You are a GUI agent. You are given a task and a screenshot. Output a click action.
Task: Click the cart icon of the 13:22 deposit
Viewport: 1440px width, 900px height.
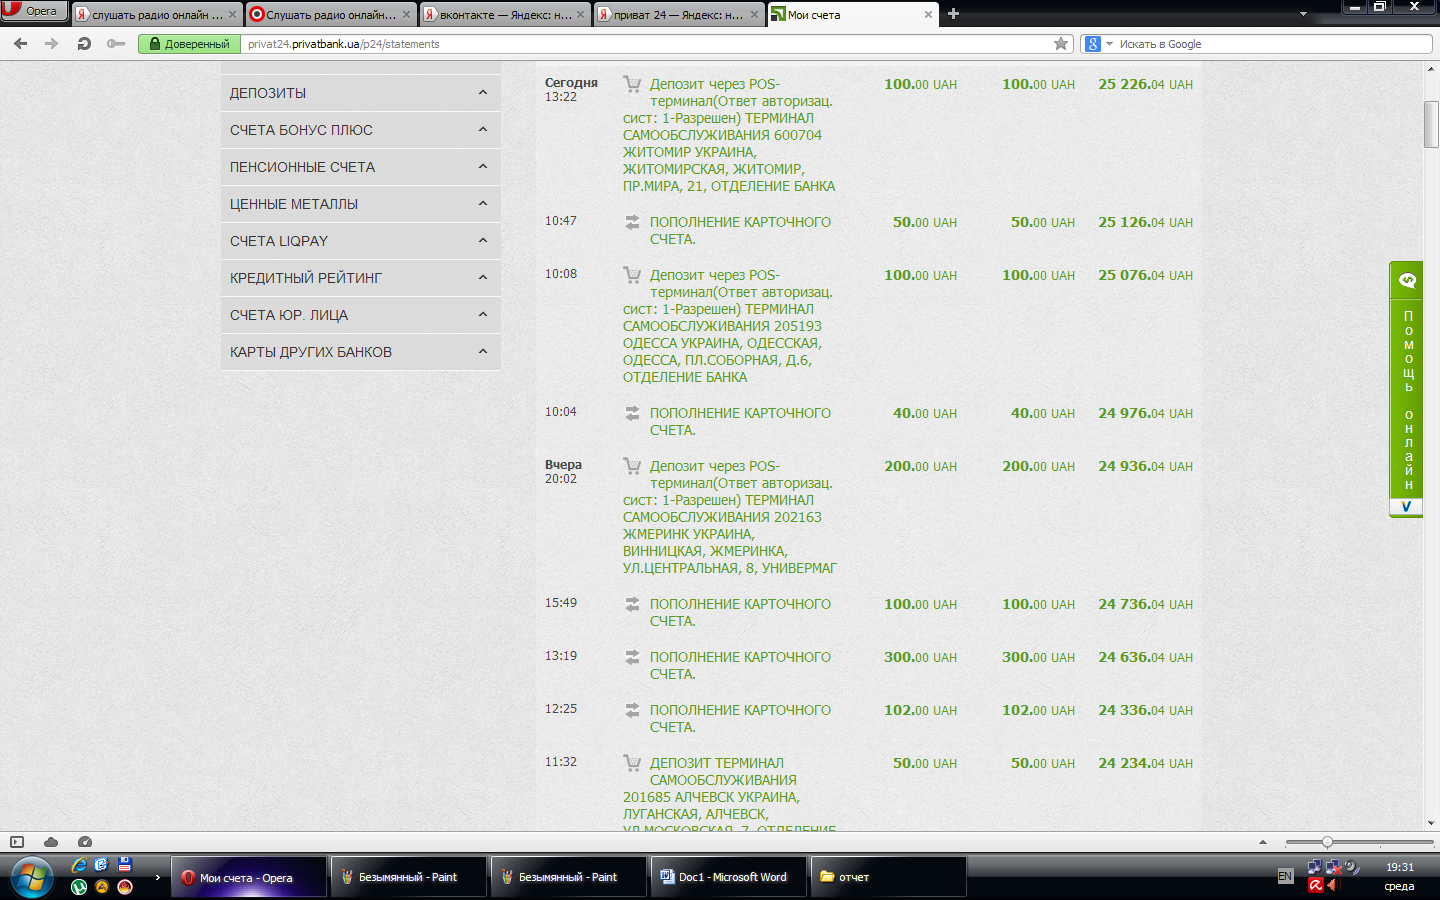pos(632,84)
